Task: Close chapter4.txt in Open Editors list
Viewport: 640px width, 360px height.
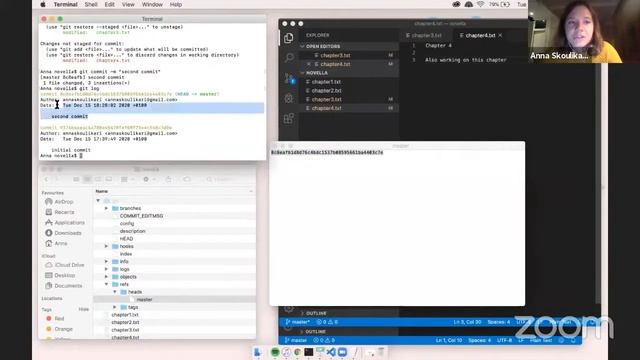Action: 309,64
